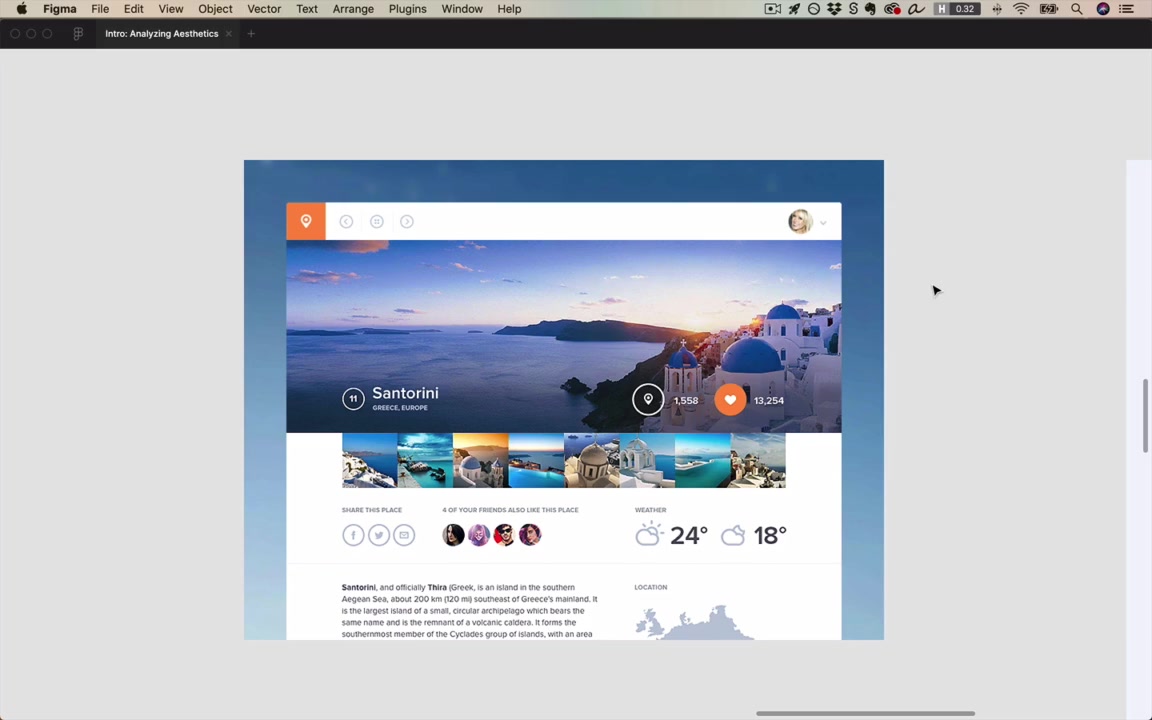Click the orange location pin logo
Viewport: 1152px width, 720px height.
306,221
